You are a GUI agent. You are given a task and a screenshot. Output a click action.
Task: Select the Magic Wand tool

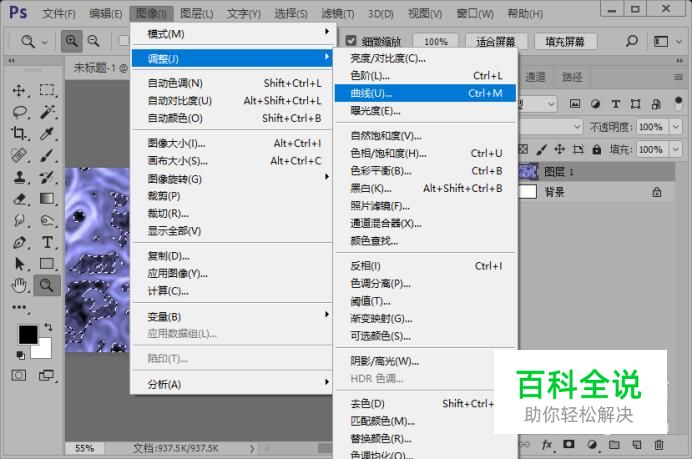tap(47, 112)
